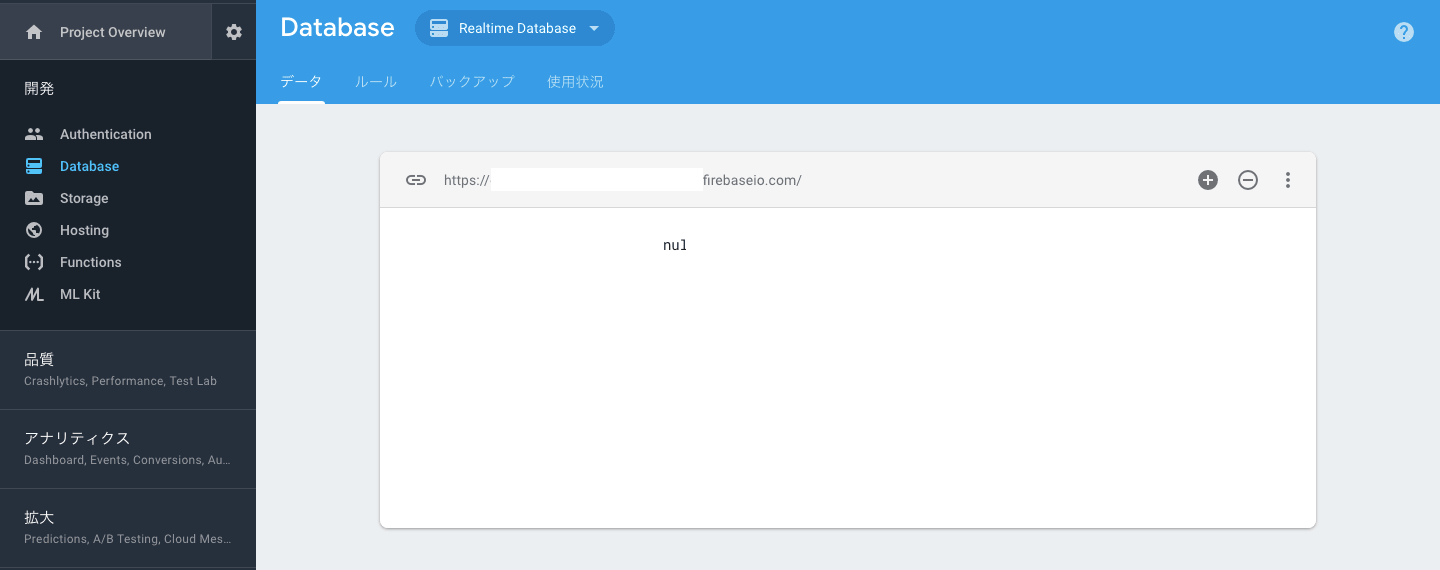This screenshot has width=1440, height=570.
Task: Open ML Kit in the sidebar
Action: 128,294
